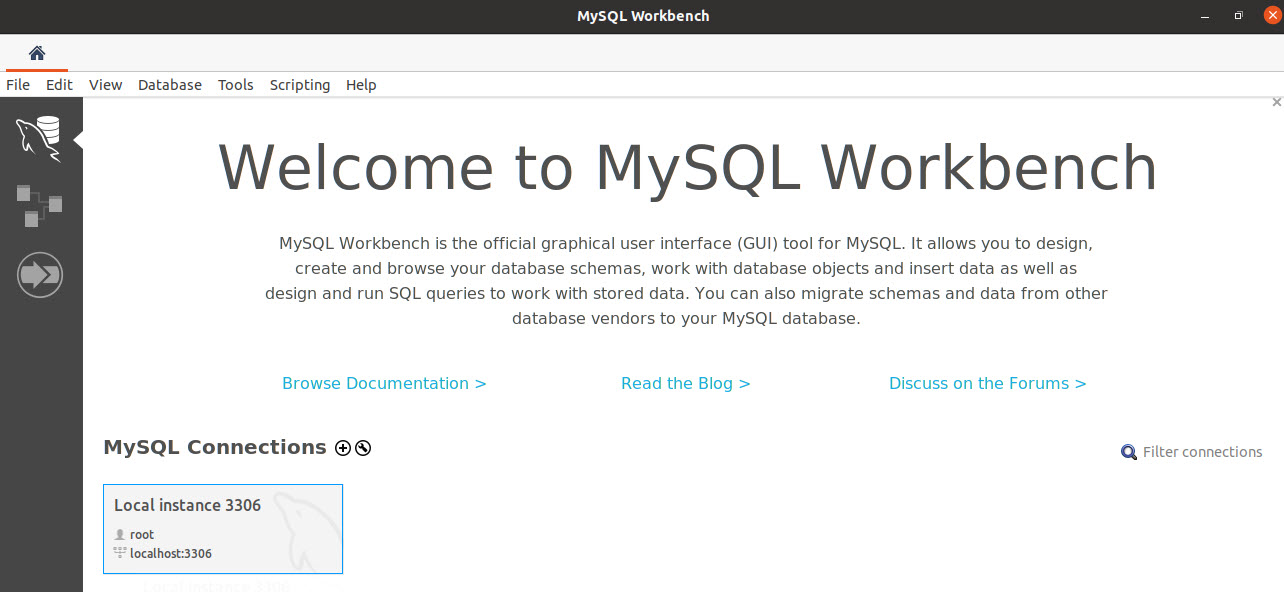Open the Migration wizard sidebar icon
Viewport: 1284px width, 592px height.
40,274
